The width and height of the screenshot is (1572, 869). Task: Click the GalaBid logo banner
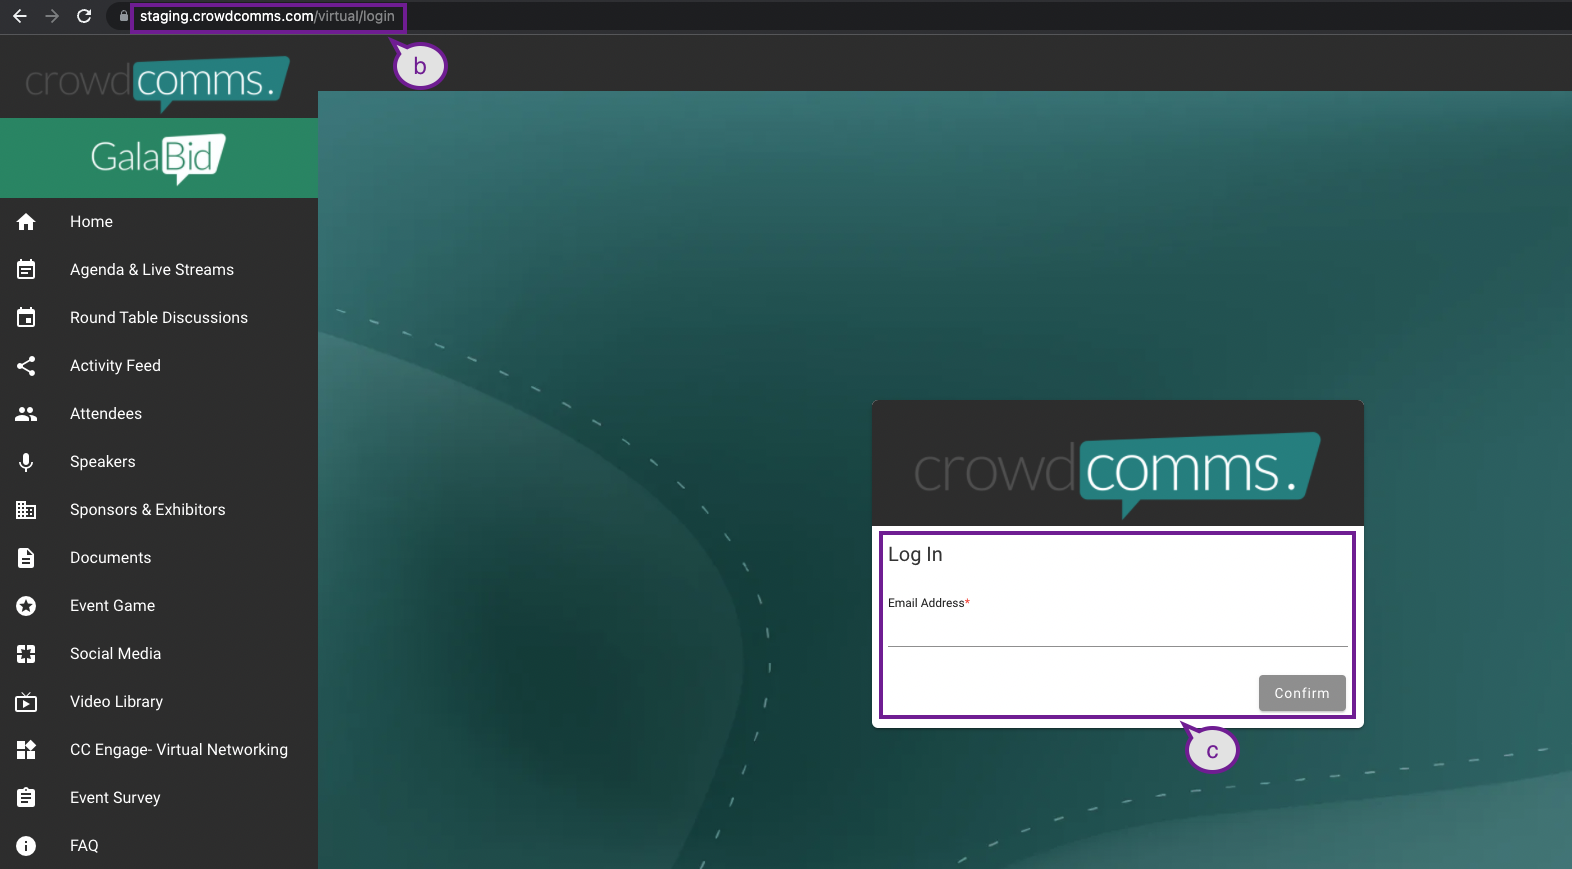159,158
